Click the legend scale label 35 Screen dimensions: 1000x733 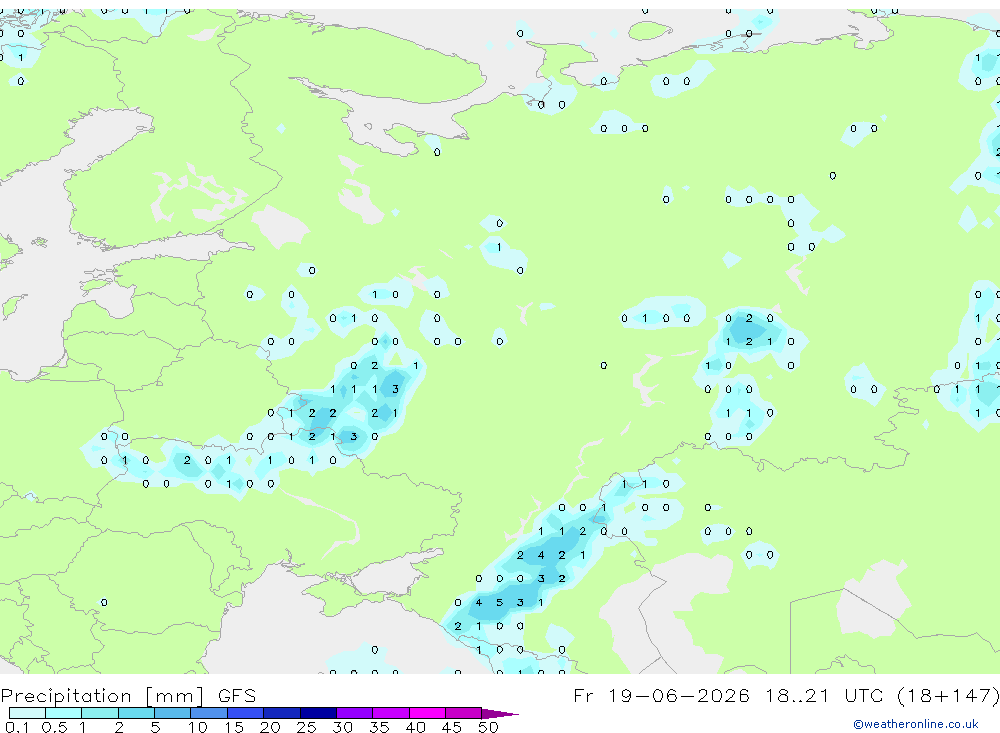(379, 727)
